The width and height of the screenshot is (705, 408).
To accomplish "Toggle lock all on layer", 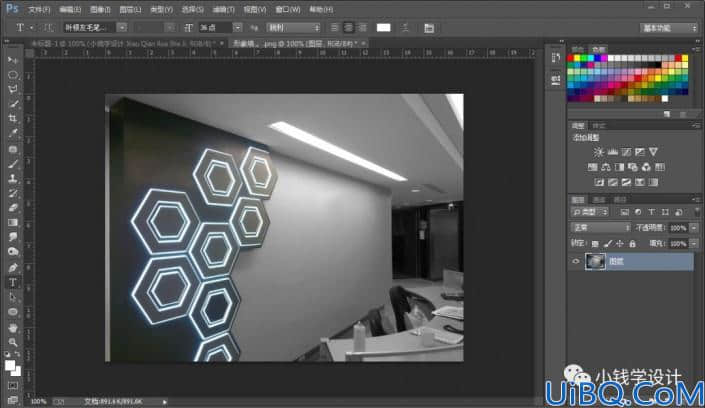I will tap(633, 243).
